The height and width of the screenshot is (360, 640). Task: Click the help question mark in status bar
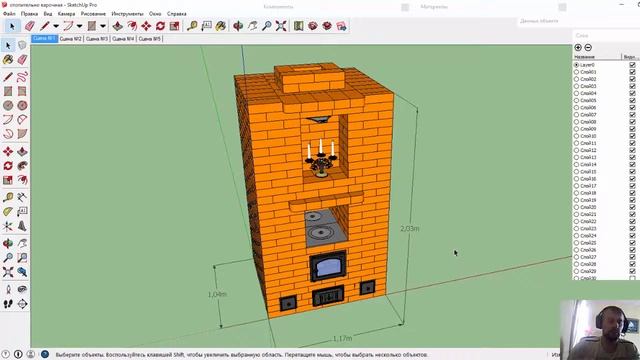[x=5, y=354]
